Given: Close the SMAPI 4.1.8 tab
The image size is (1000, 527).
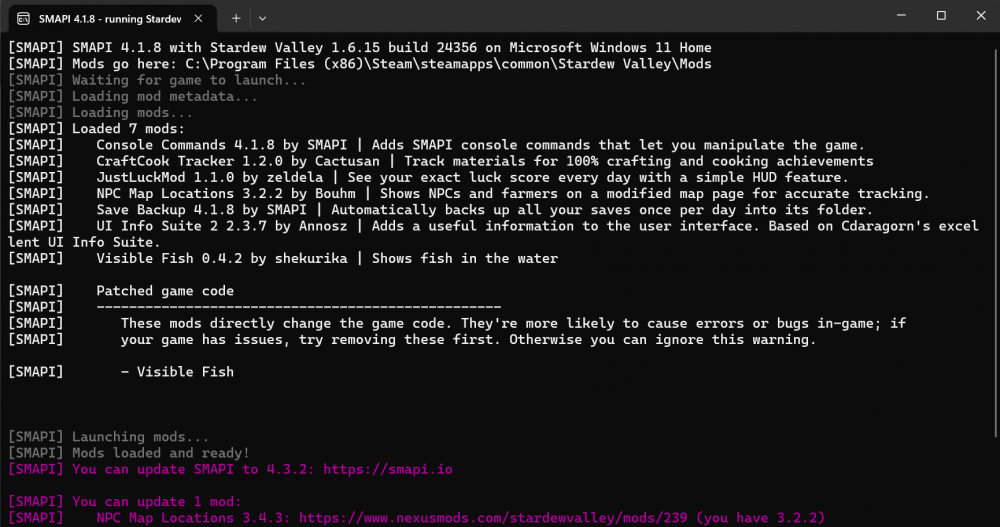Looking at the screenshot, I should (199, 18).
